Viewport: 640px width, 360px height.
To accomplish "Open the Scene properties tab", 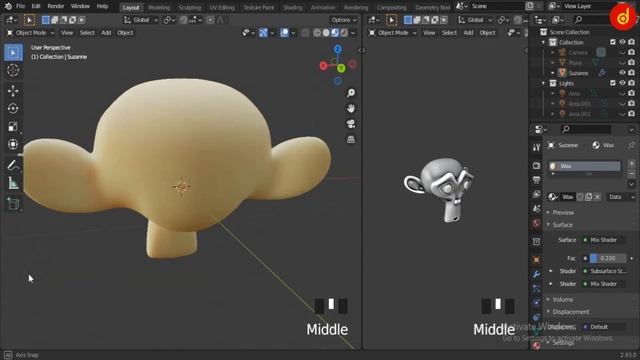I will point(536,209).
